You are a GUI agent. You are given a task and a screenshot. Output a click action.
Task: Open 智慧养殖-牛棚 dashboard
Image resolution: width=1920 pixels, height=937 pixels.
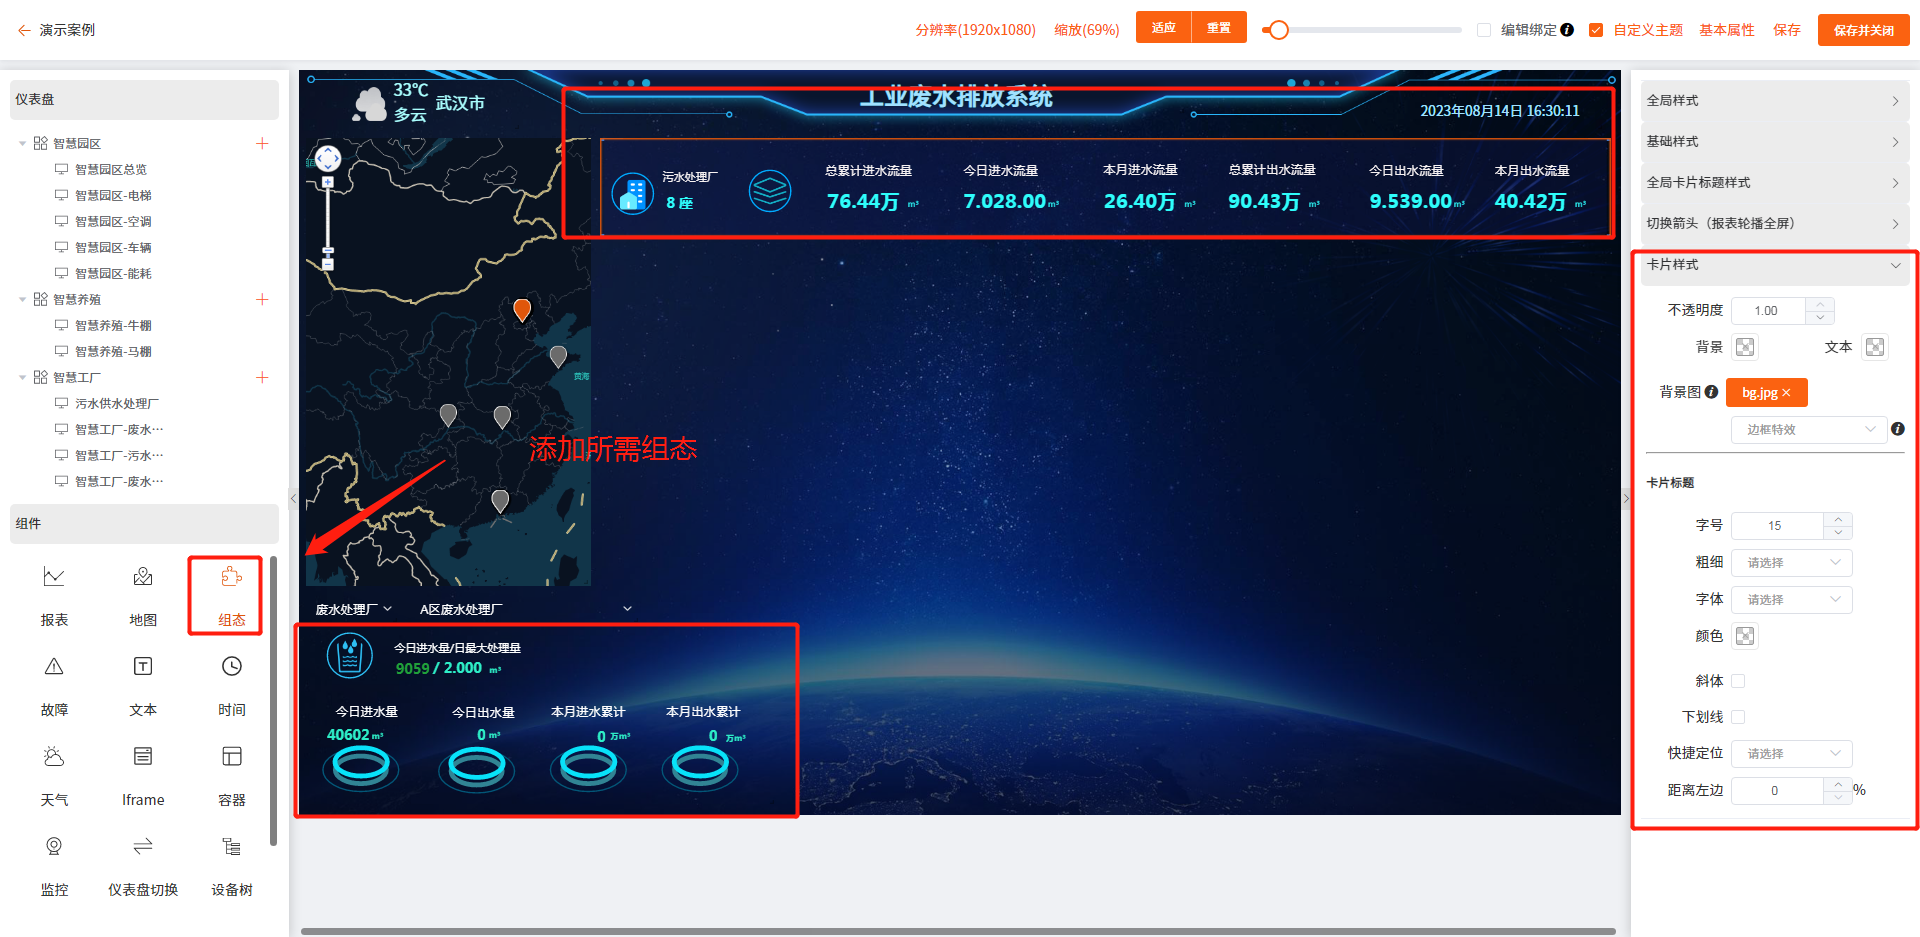(113, 325)
